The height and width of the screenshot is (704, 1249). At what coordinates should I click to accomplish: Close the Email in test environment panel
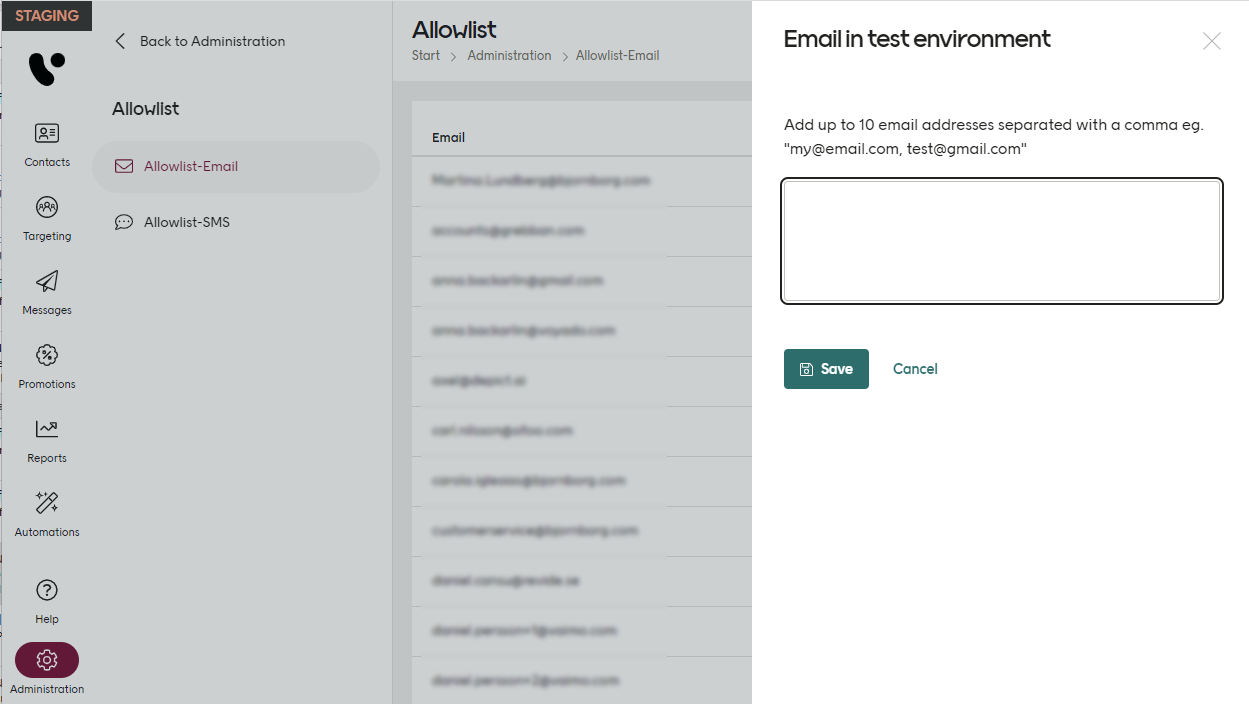[x=1211, y=41]
